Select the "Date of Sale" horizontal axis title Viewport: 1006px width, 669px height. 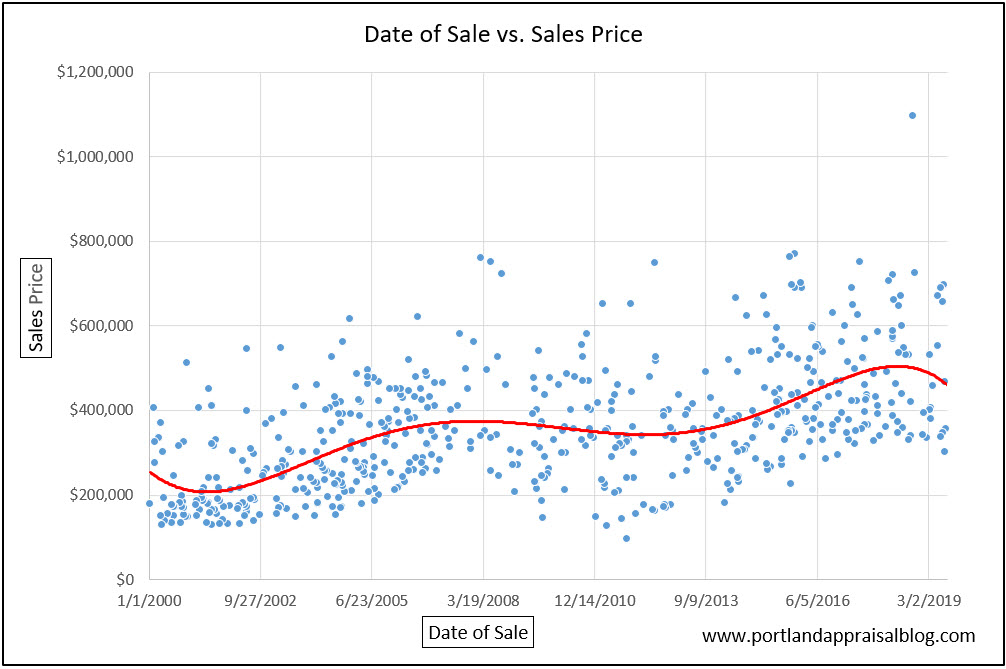[476, 632]
